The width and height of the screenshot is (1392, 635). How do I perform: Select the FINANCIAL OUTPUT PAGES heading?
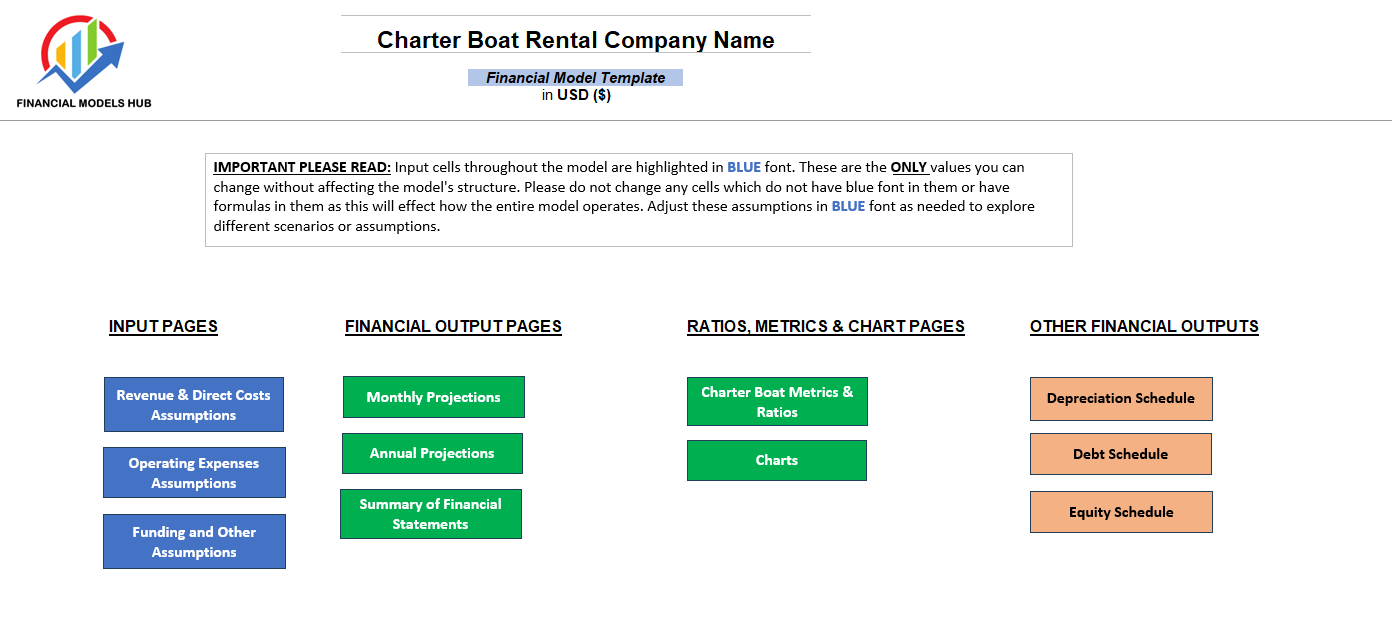click(x=453, y=326)
